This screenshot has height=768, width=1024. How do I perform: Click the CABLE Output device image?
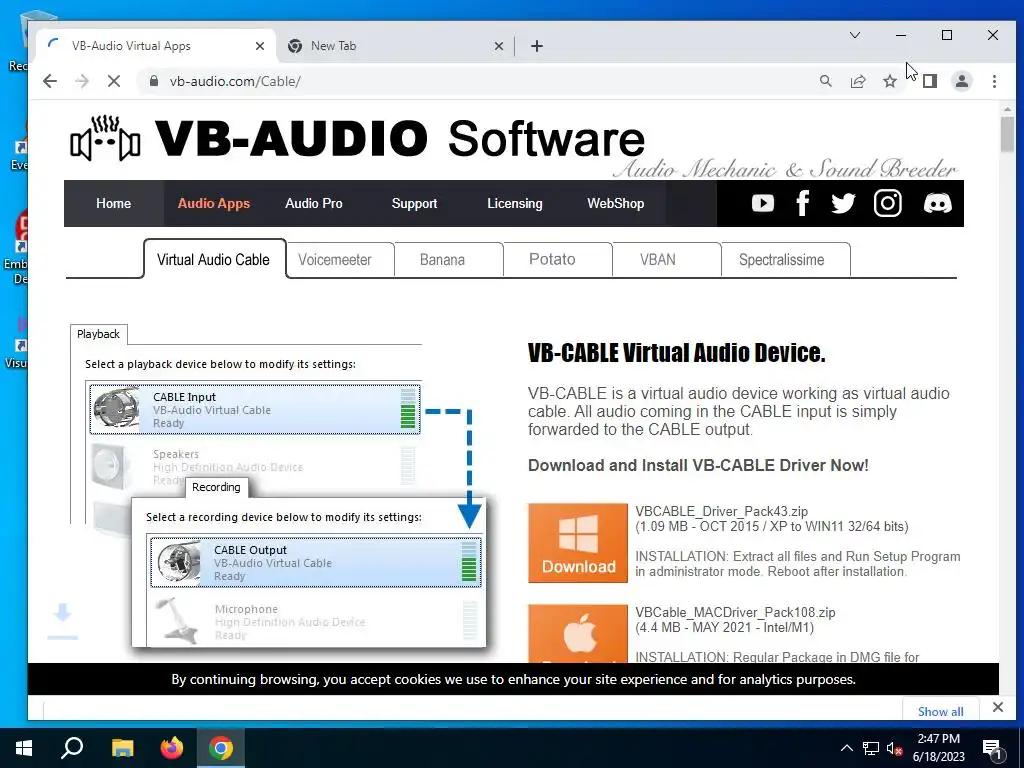(x=178, y=562)
